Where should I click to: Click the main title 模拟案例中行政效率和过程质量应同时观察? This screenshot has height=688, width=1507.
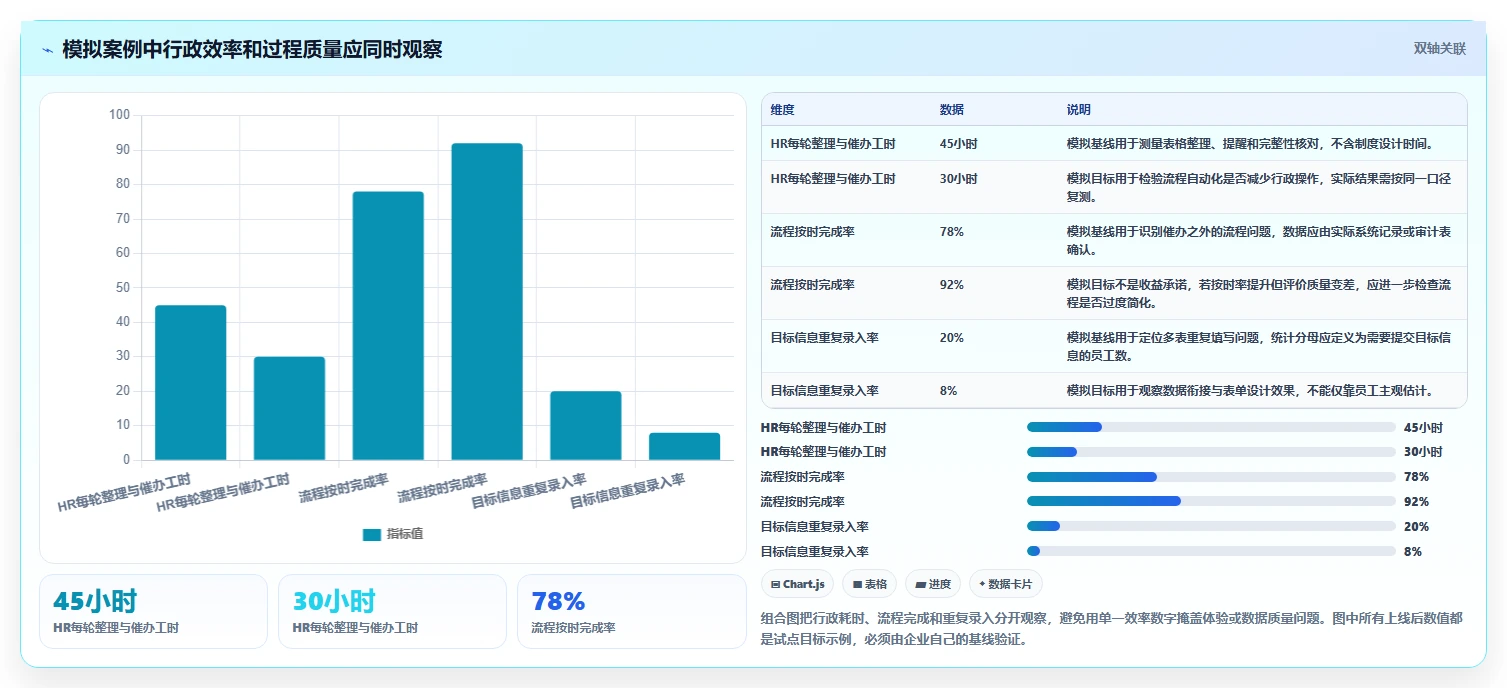coord(252,50)
